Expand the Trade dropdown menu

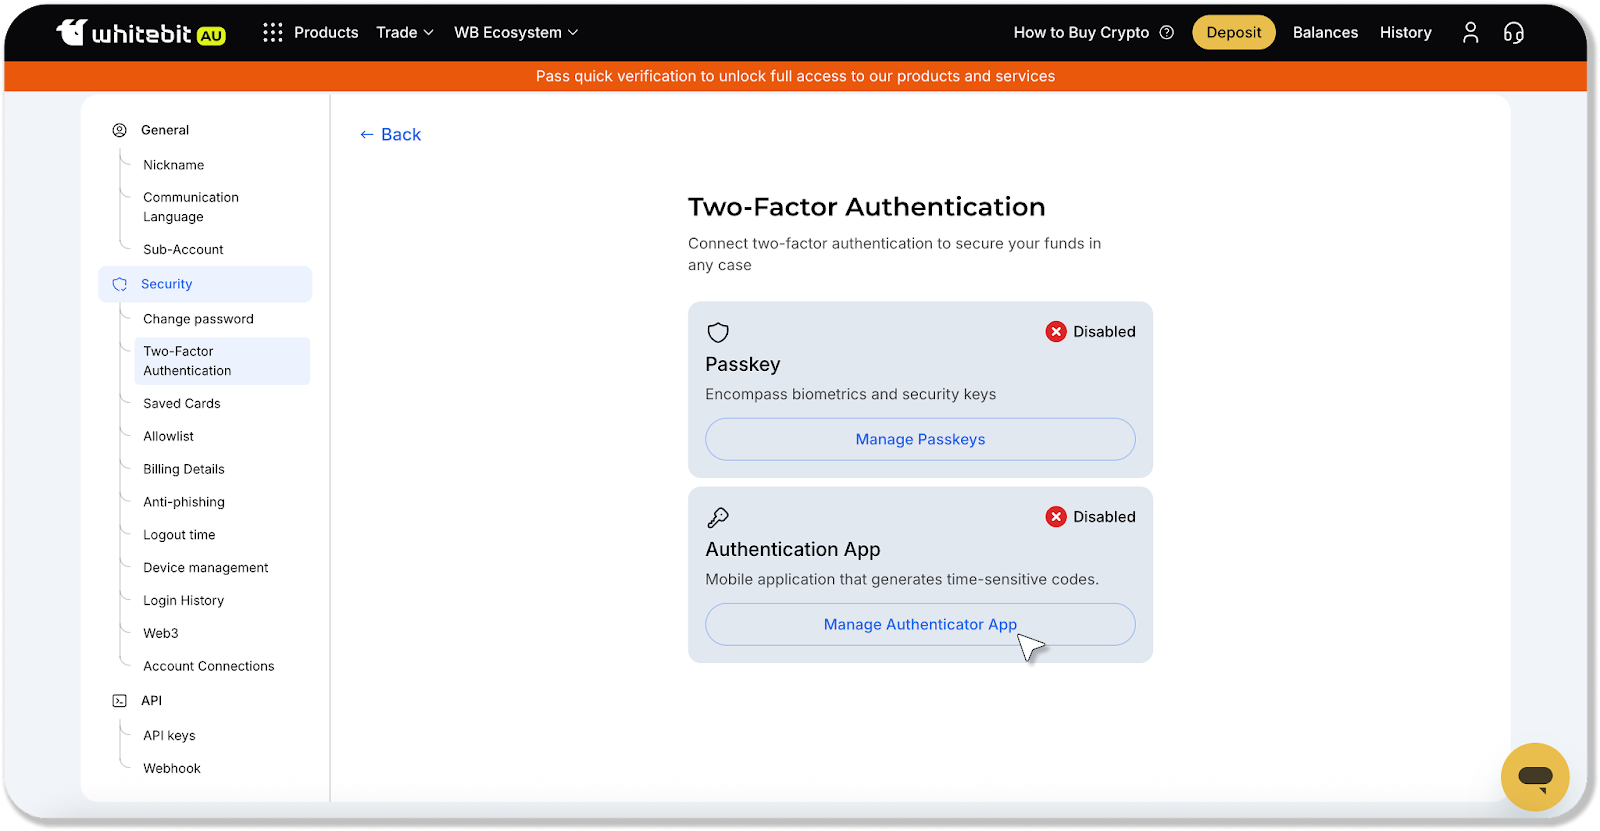404,33
